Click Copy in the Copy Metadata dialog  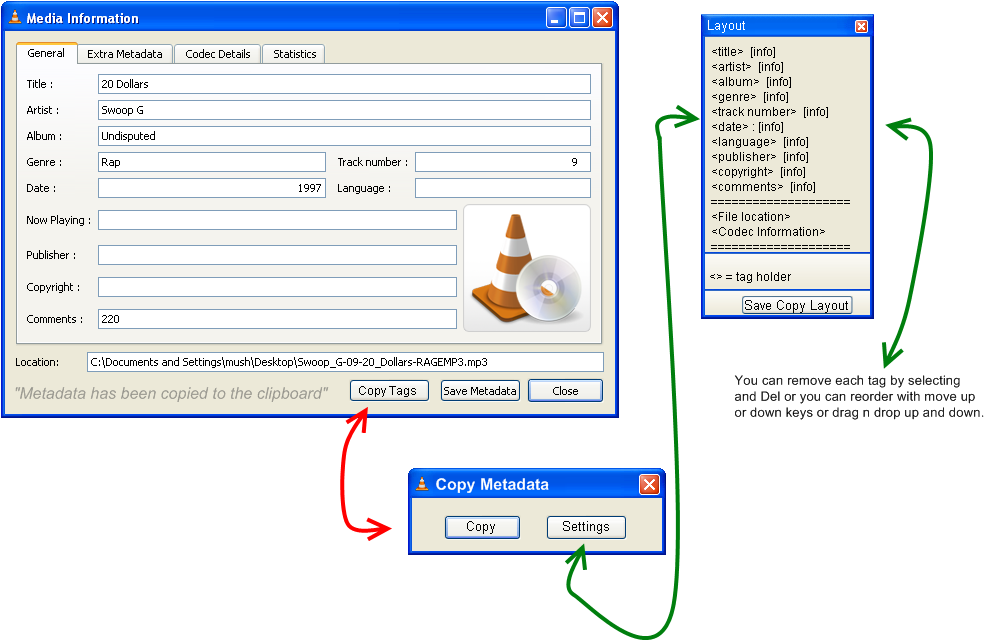tap(482, 526)
